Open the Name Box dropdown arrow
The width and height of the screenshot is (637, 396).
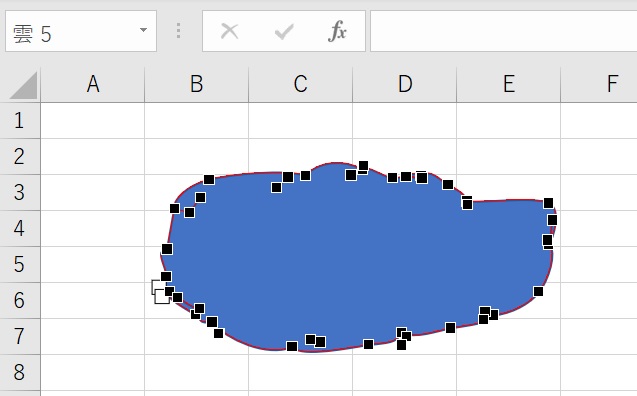[143, 30]
